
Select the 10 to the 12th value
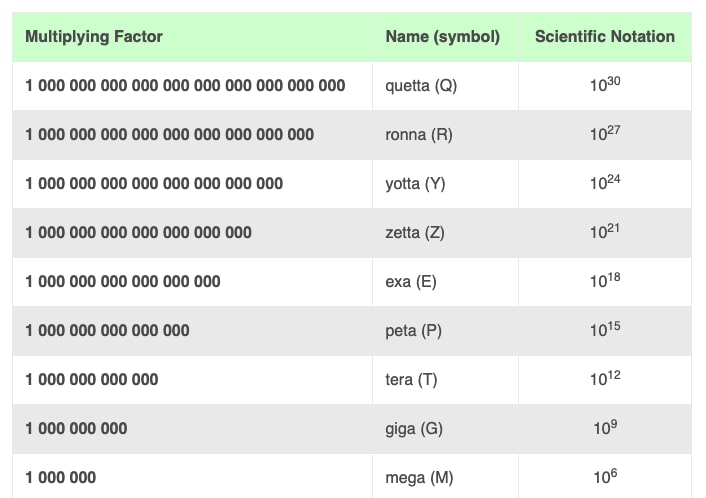pos(605,379)
